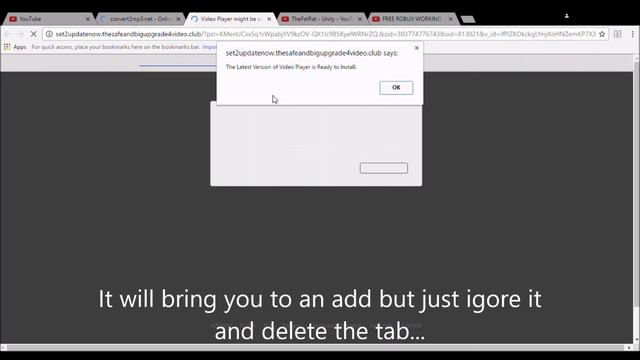Click the Chrome profile user icon
Image resolution: width=640 pixels, height=360 pixels.
(567, 16)
